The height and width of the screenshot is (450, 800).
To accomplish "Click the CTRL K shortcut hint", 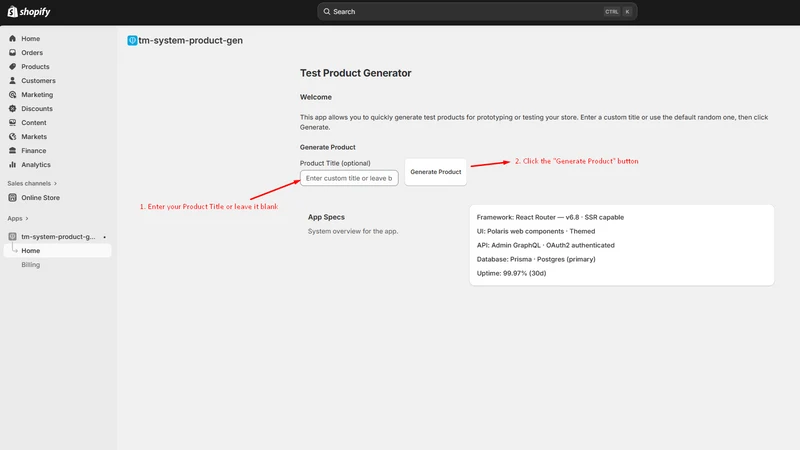I will 618,11.
